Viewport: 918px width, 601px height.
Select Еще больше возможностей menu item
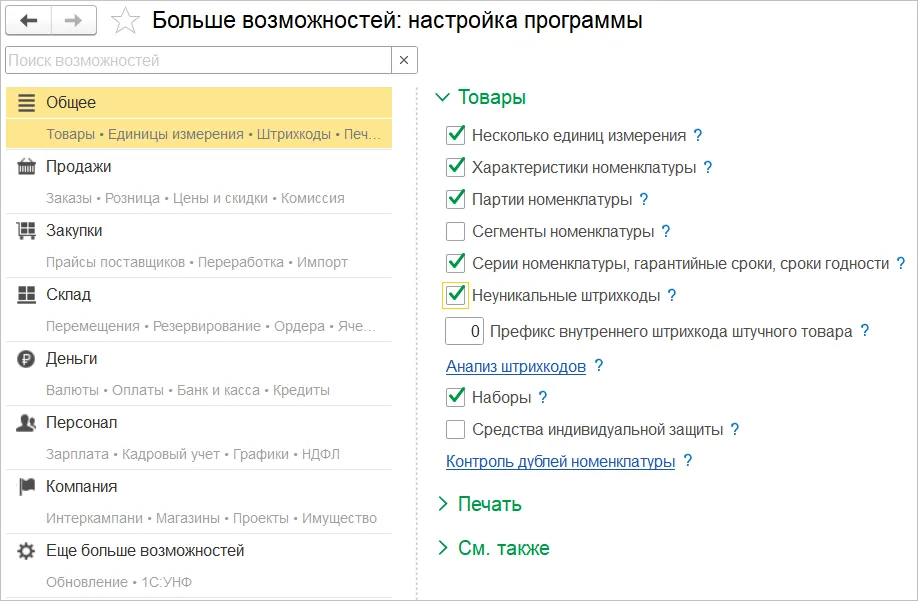pyautogui.click(x=145, y=551)
